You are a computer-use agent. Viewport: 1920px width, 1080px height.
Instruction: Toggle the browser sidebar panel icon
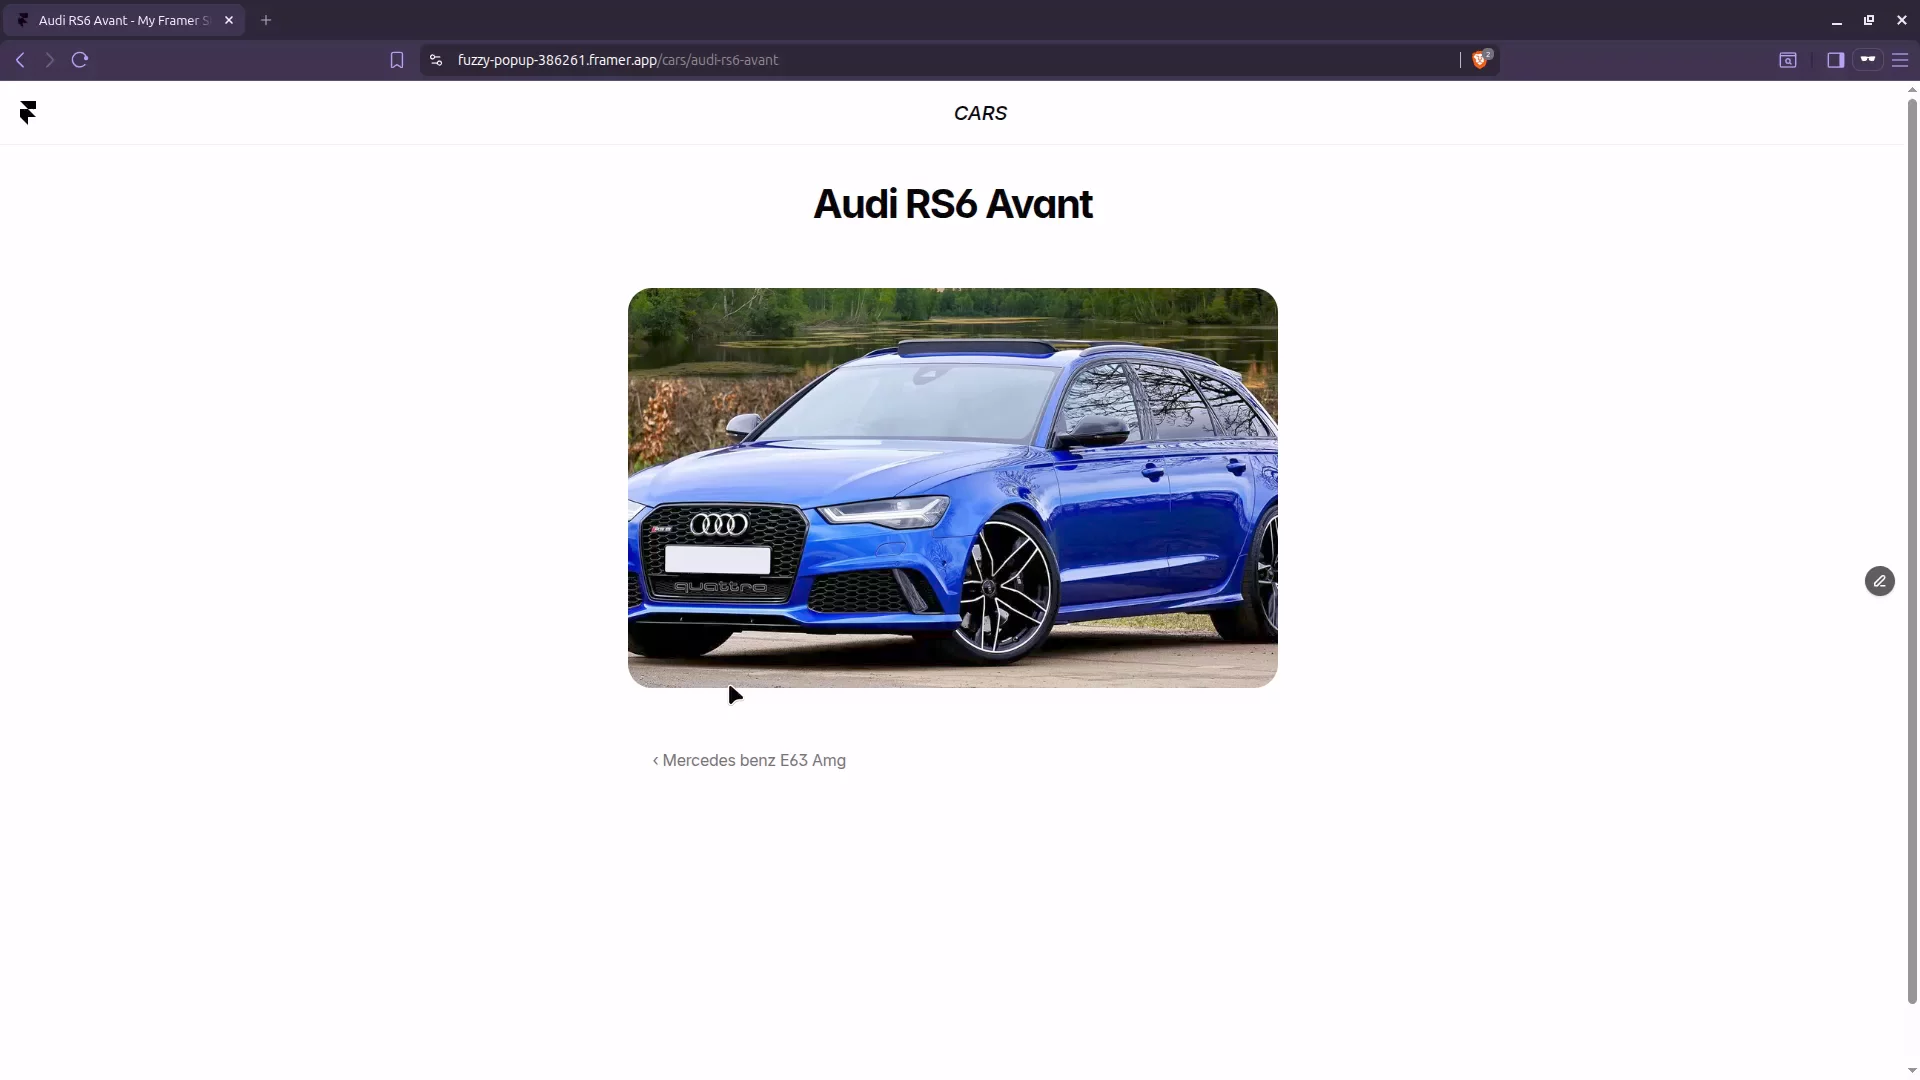(1835, 60)
